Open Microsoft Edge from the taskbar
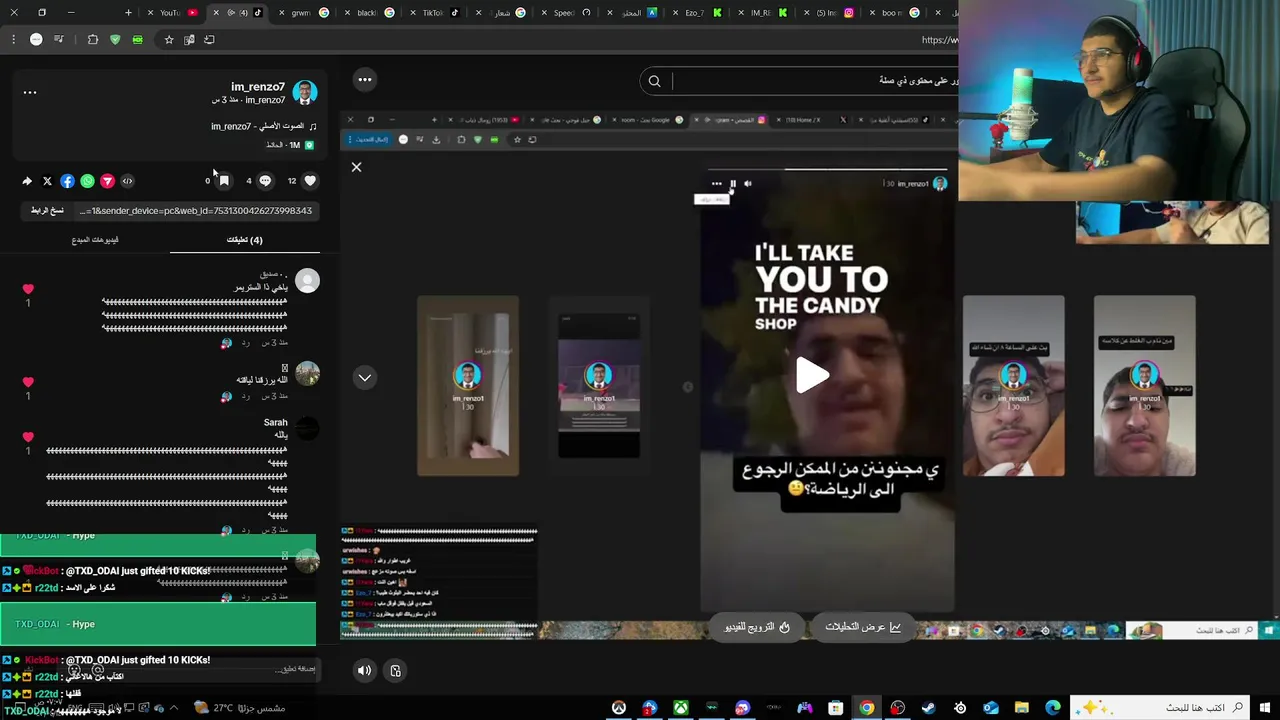Image resolution: width=1280 pixels, height=720 pixels. pos(1053,708)
